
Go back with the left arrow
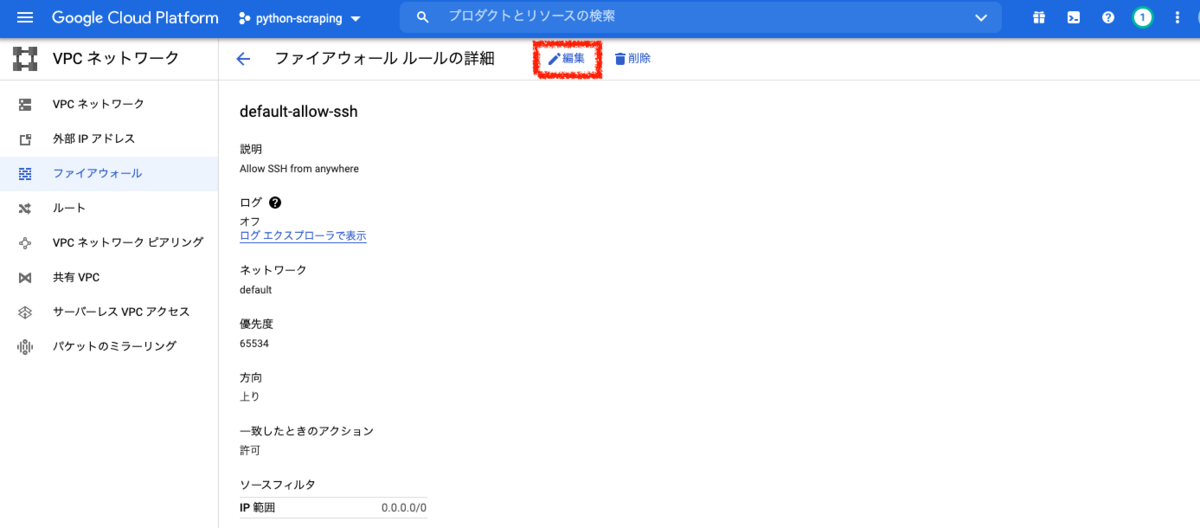tap(243, 59)
